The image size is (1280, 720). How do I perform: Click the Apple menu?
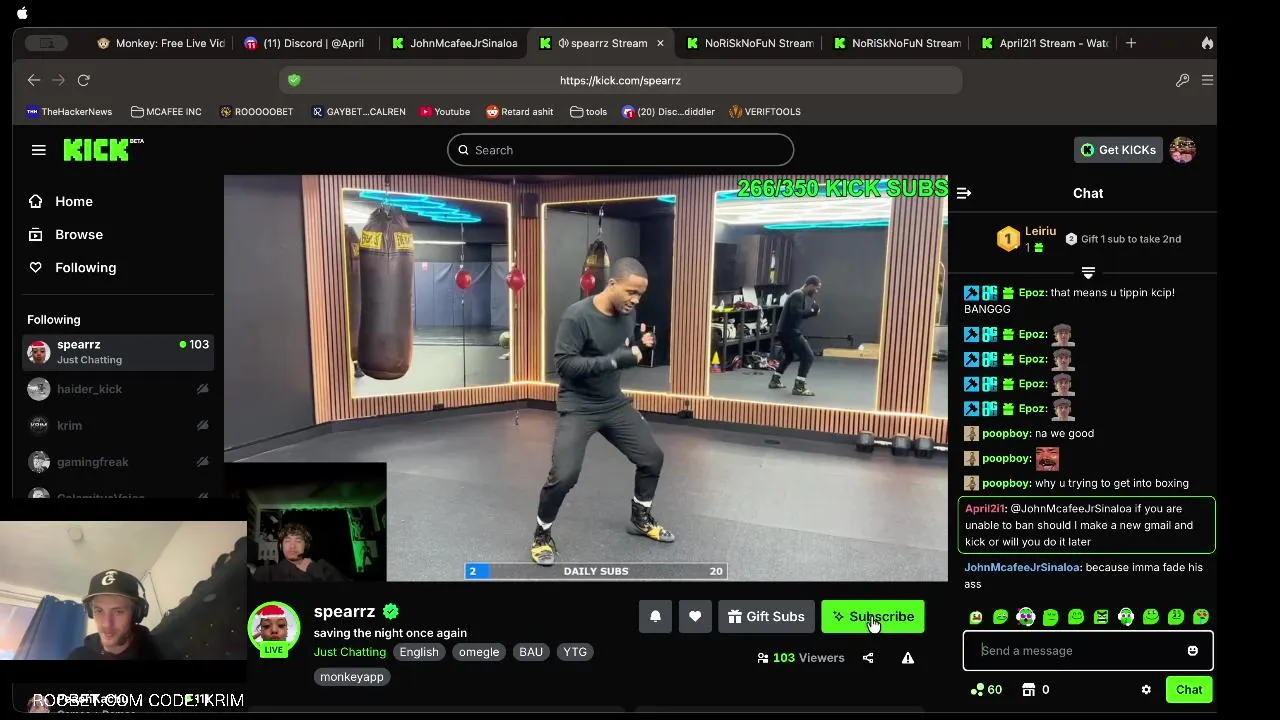click(x=22, y=13)
